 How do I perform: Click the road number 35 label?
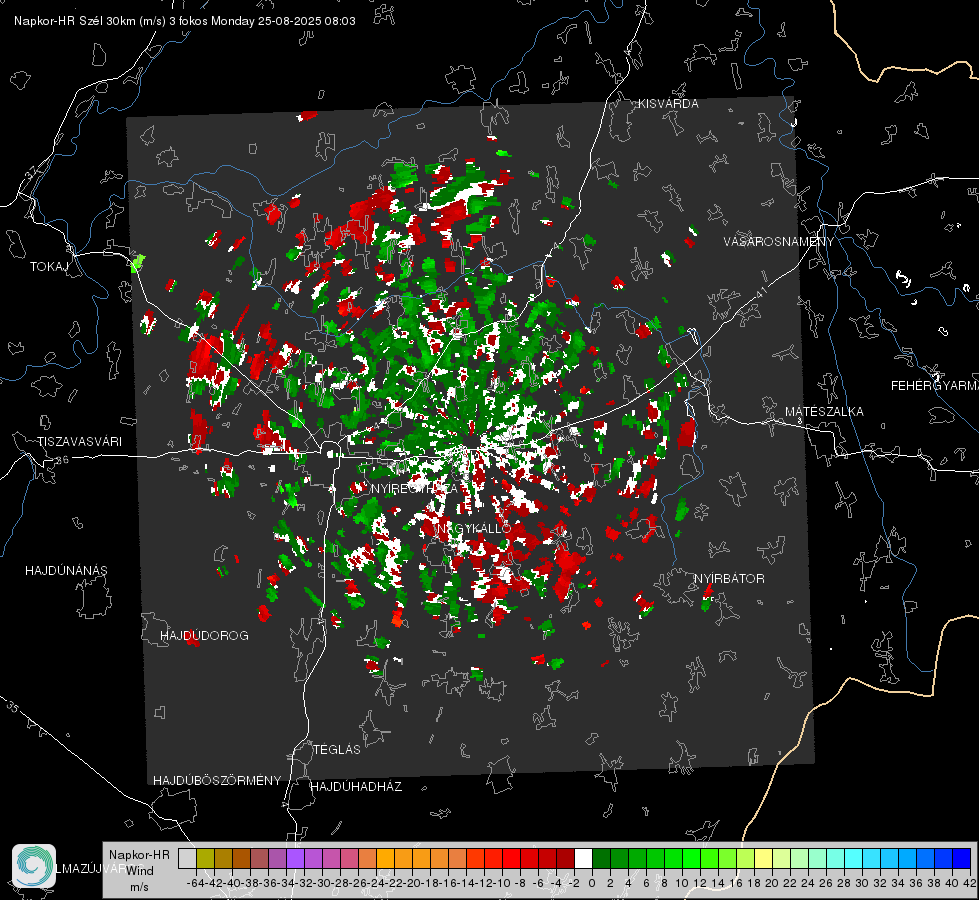(13, 707)
